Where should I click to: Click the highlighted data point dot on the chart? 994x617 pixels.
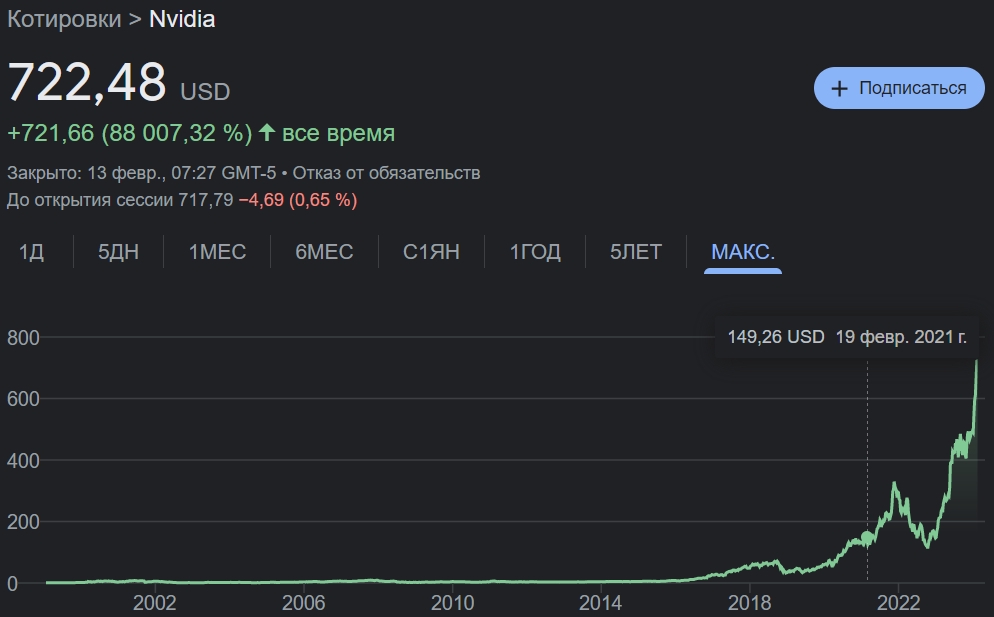pos(867,537)
